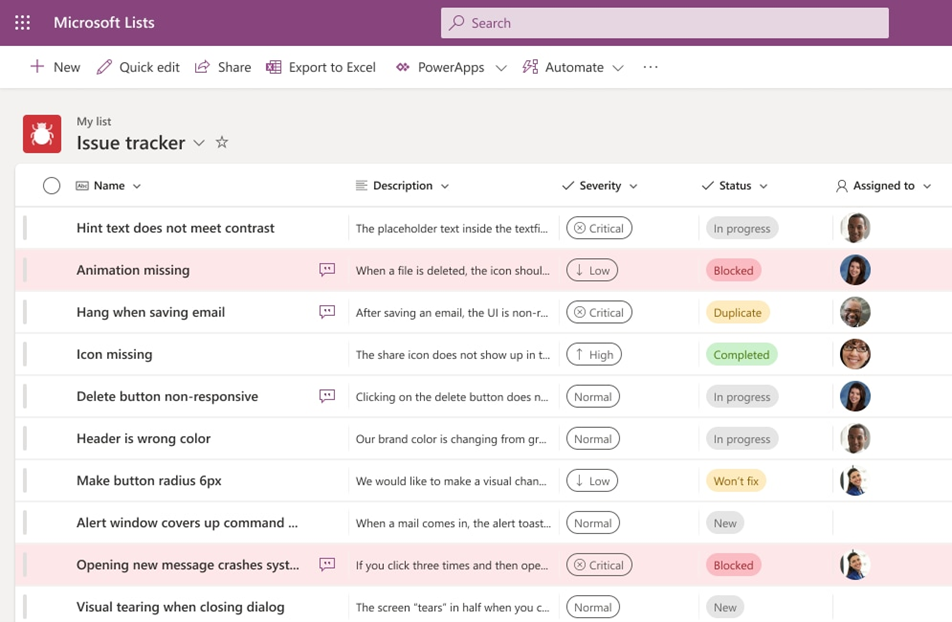Open Export to Excel via its icon
The height and width of the screenshot is (622, 952).
(272, 67)
